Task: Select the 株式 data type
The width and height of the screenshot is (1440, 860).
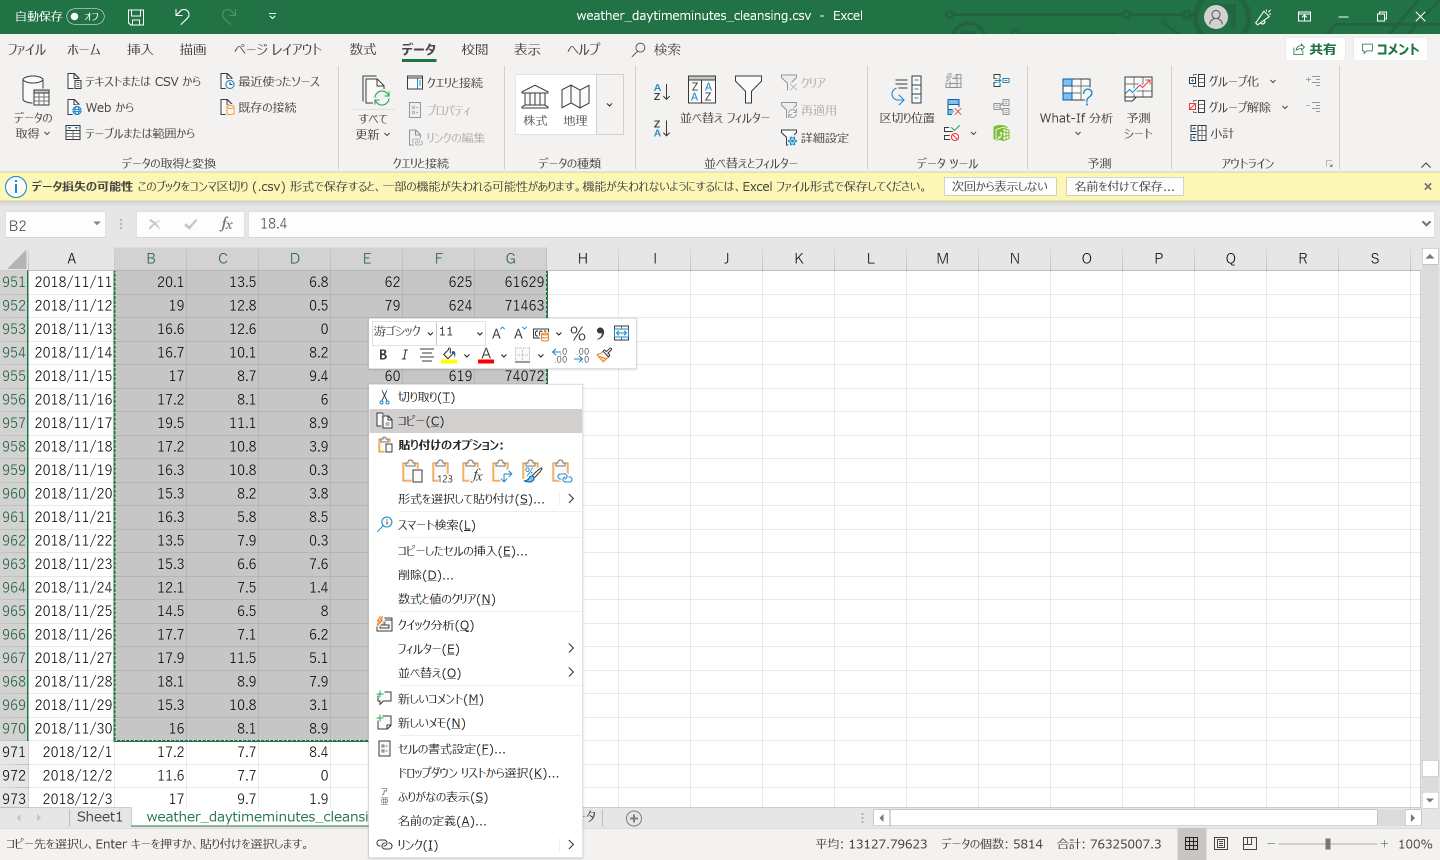Action: pos(535,105)
